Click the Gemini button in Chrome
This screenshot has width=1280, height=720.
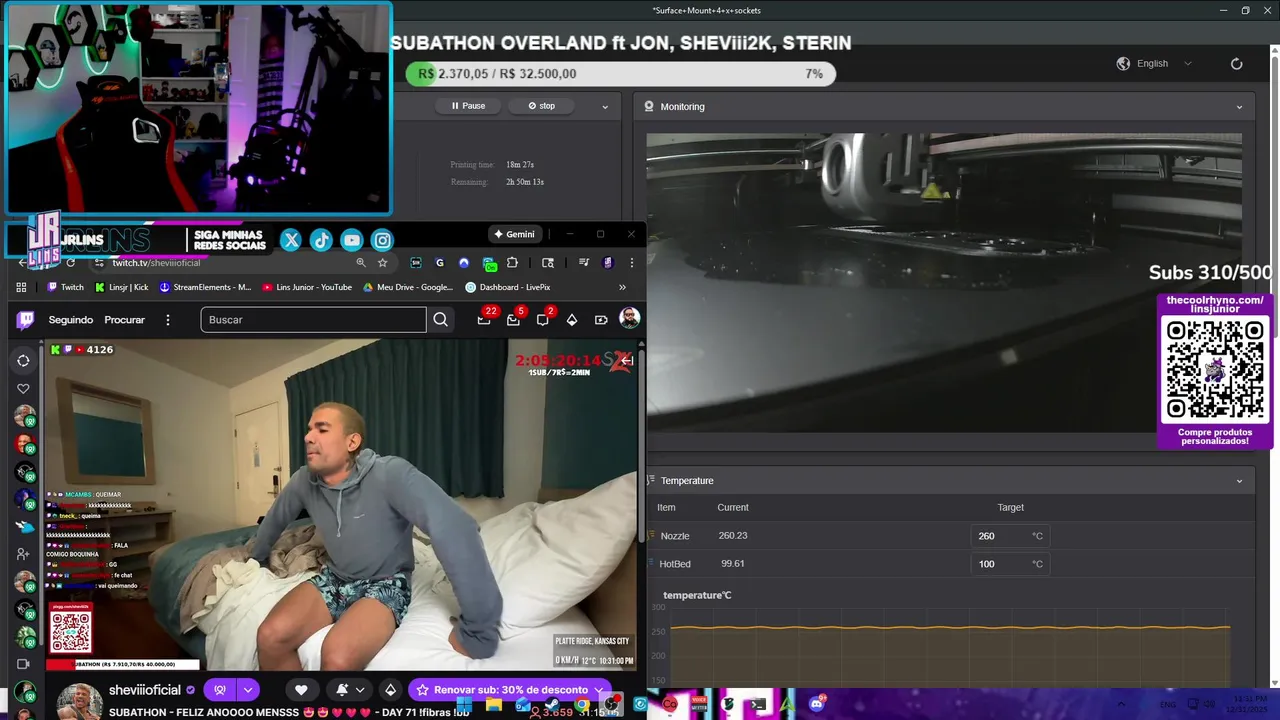tap(515, 234)
